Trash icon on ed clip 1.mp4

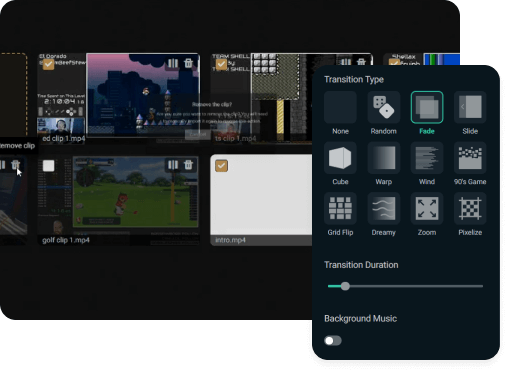(188, 63)
